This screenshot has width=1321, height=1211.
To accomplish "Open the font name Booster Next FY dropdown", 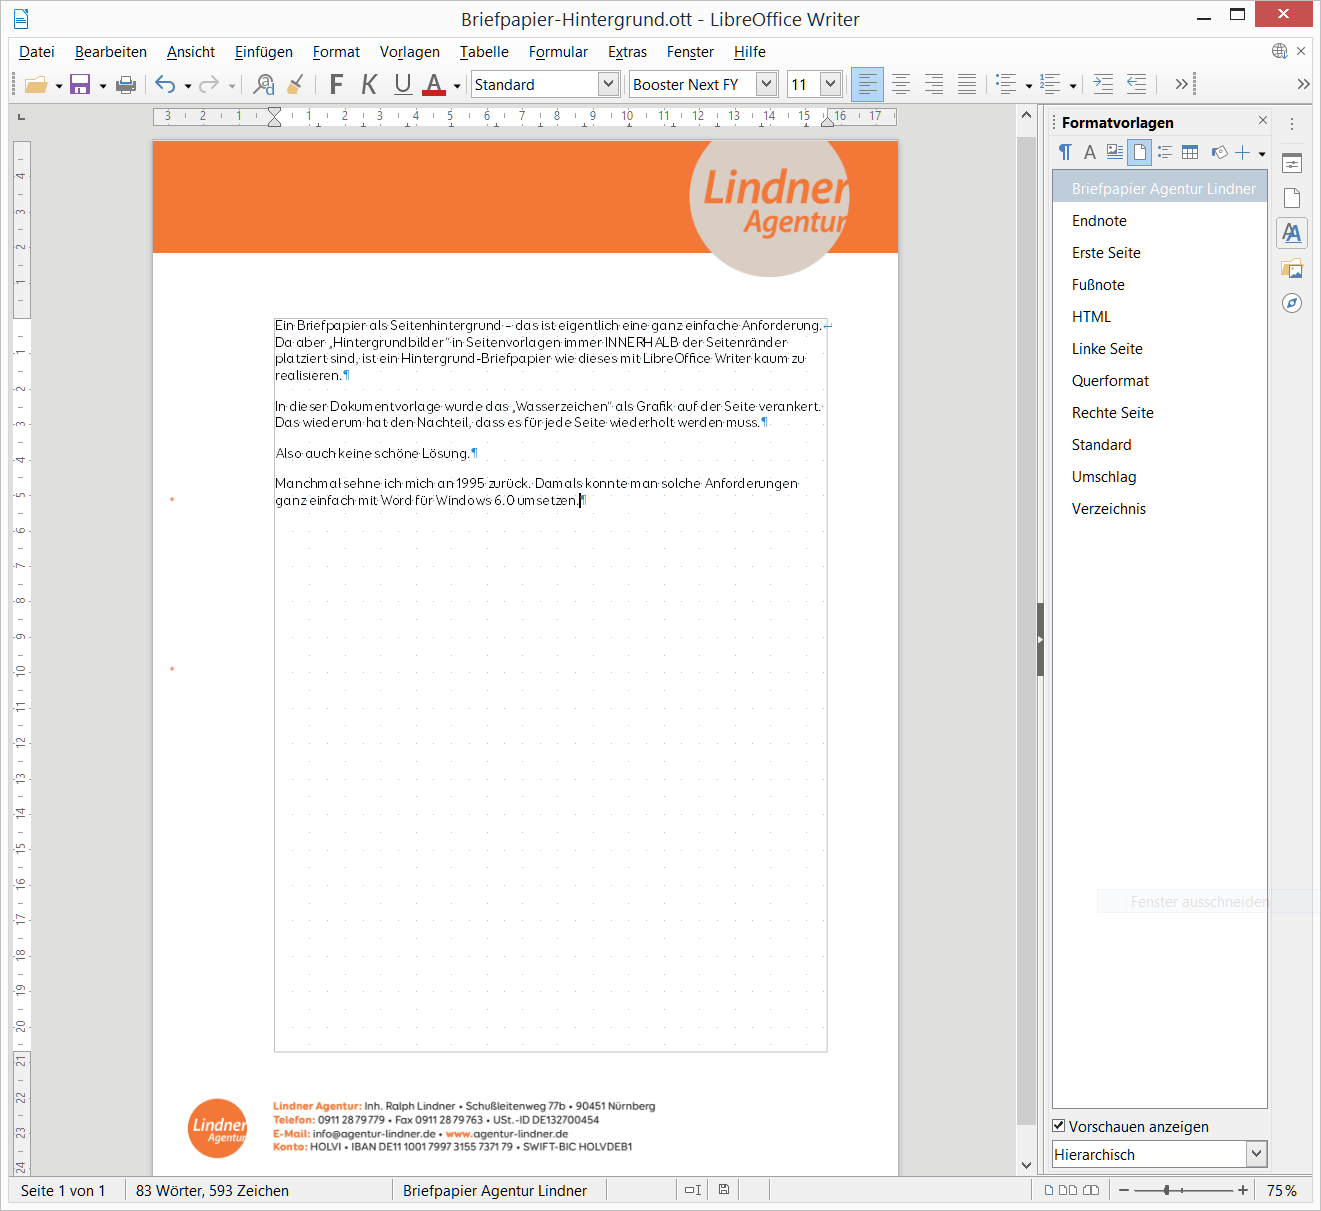I will (x=767, y=85).
